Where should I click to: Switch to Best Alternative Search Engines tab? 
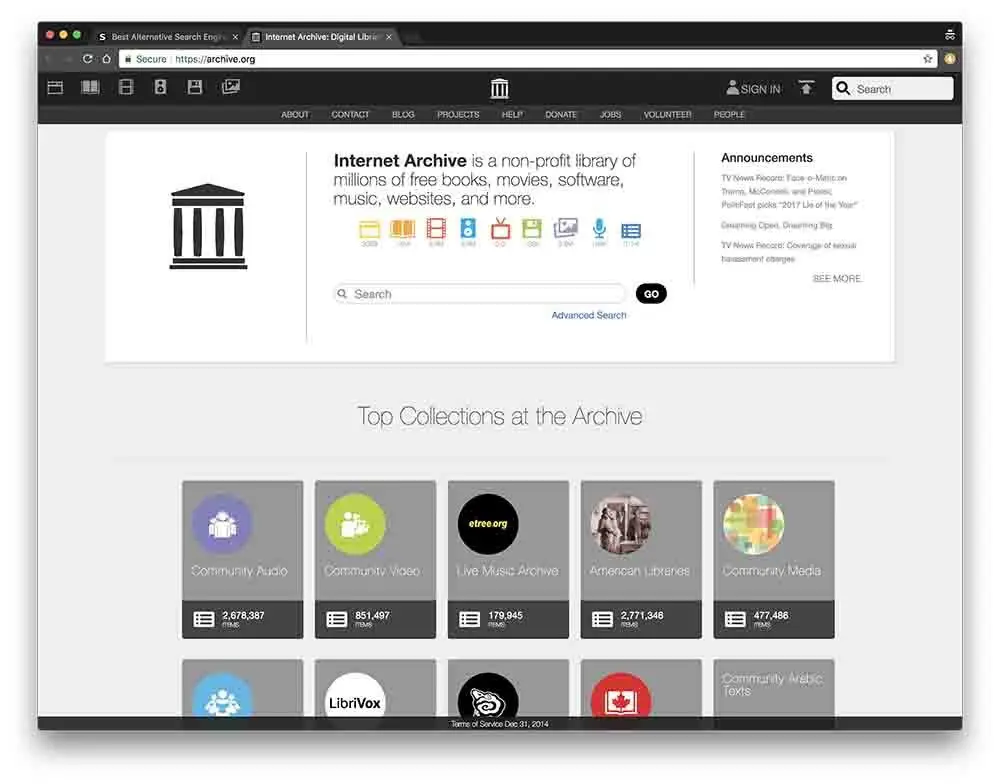168,37
